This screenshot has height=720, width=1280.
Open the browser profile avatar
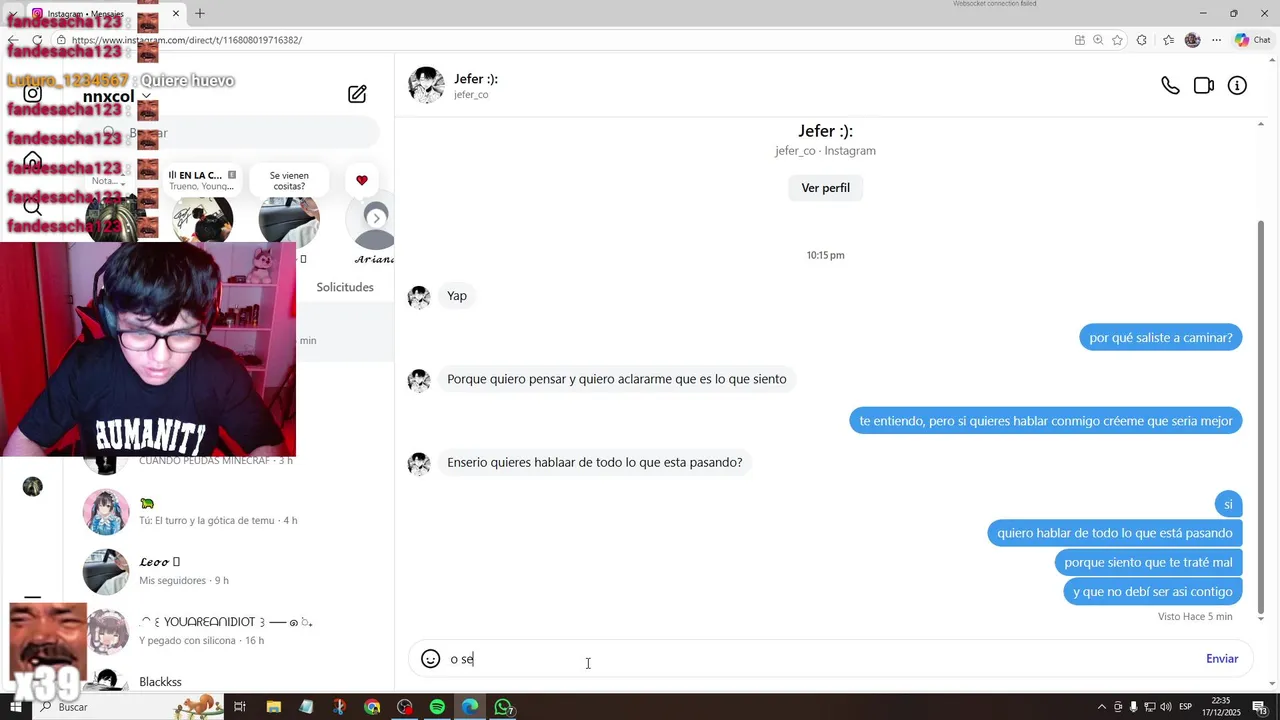(x=1192, y=40)
